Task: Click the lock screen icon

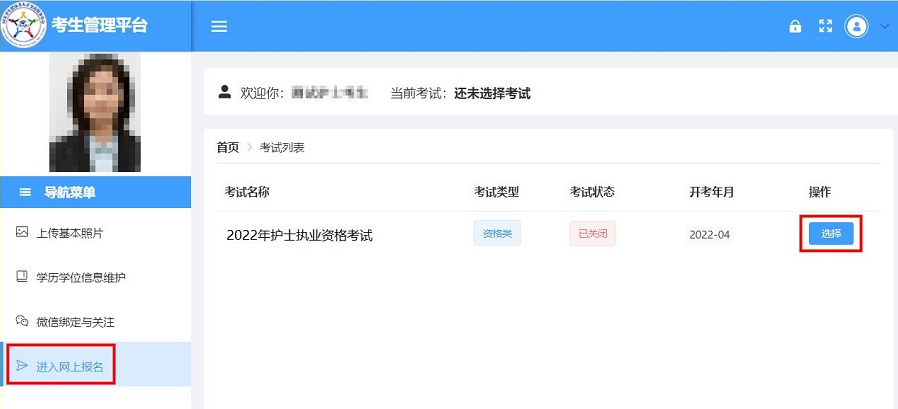Action: [795, 26]
